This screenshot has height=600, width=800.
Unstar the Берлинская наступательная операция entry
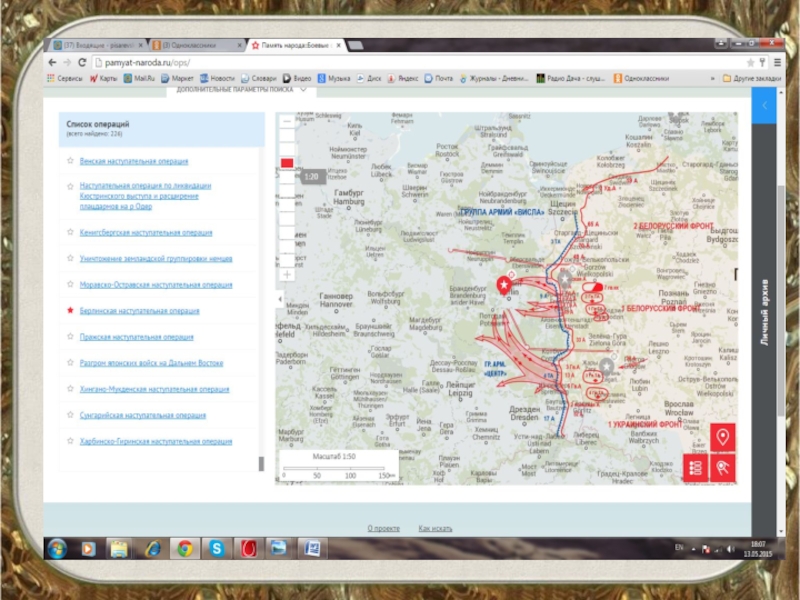tap(70, 311)
